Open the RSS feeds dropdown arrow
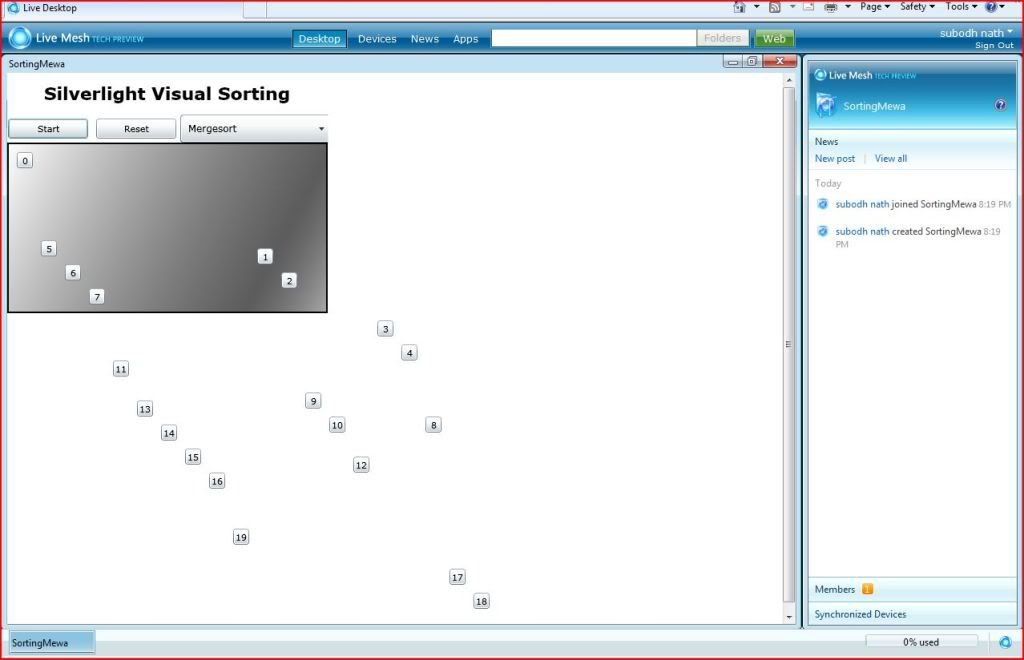 click(x=792, y=7)
